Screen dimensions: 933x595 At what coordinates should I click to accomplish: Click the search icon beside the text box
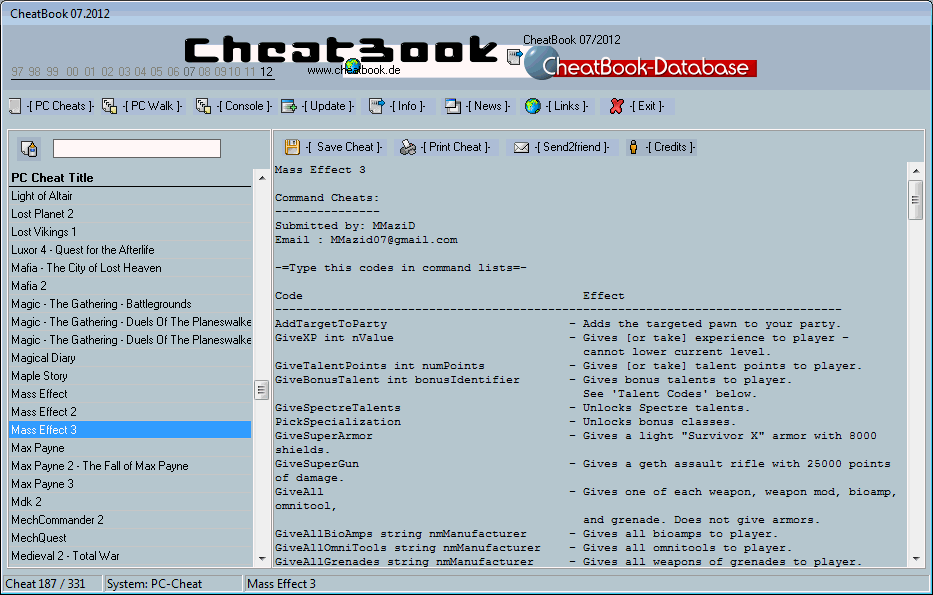30,149
